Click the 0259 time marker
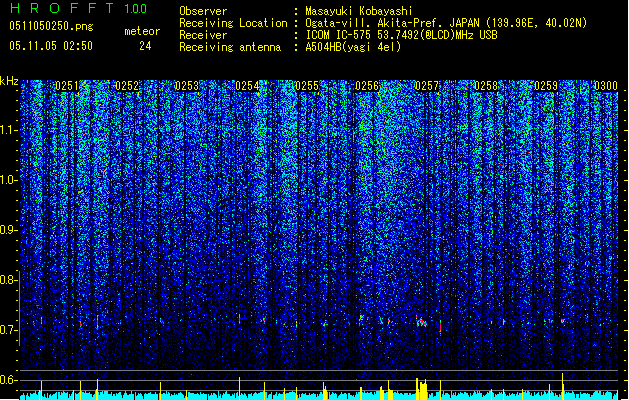 pyautogui.click(x=546, y=86)
